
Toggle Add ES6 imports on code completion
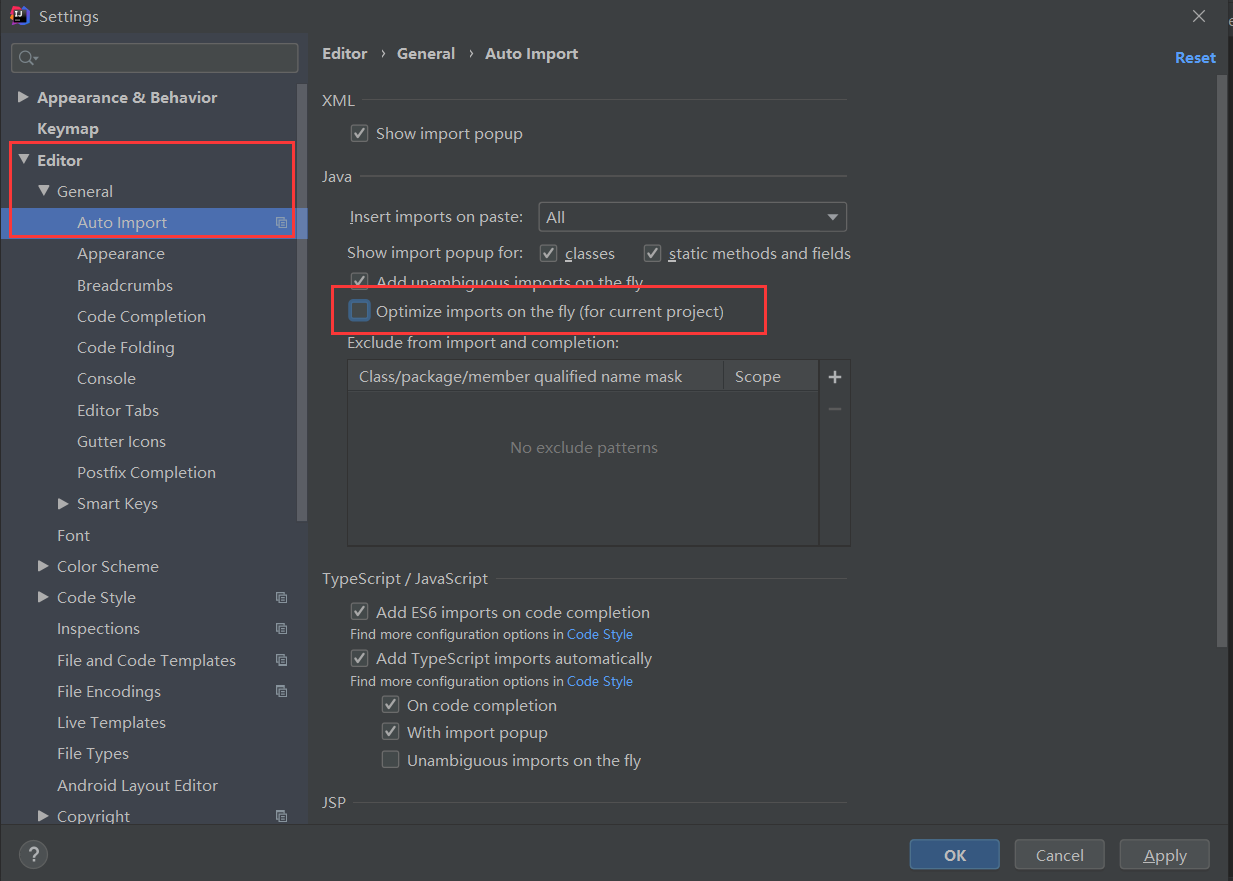coord(359,612)
